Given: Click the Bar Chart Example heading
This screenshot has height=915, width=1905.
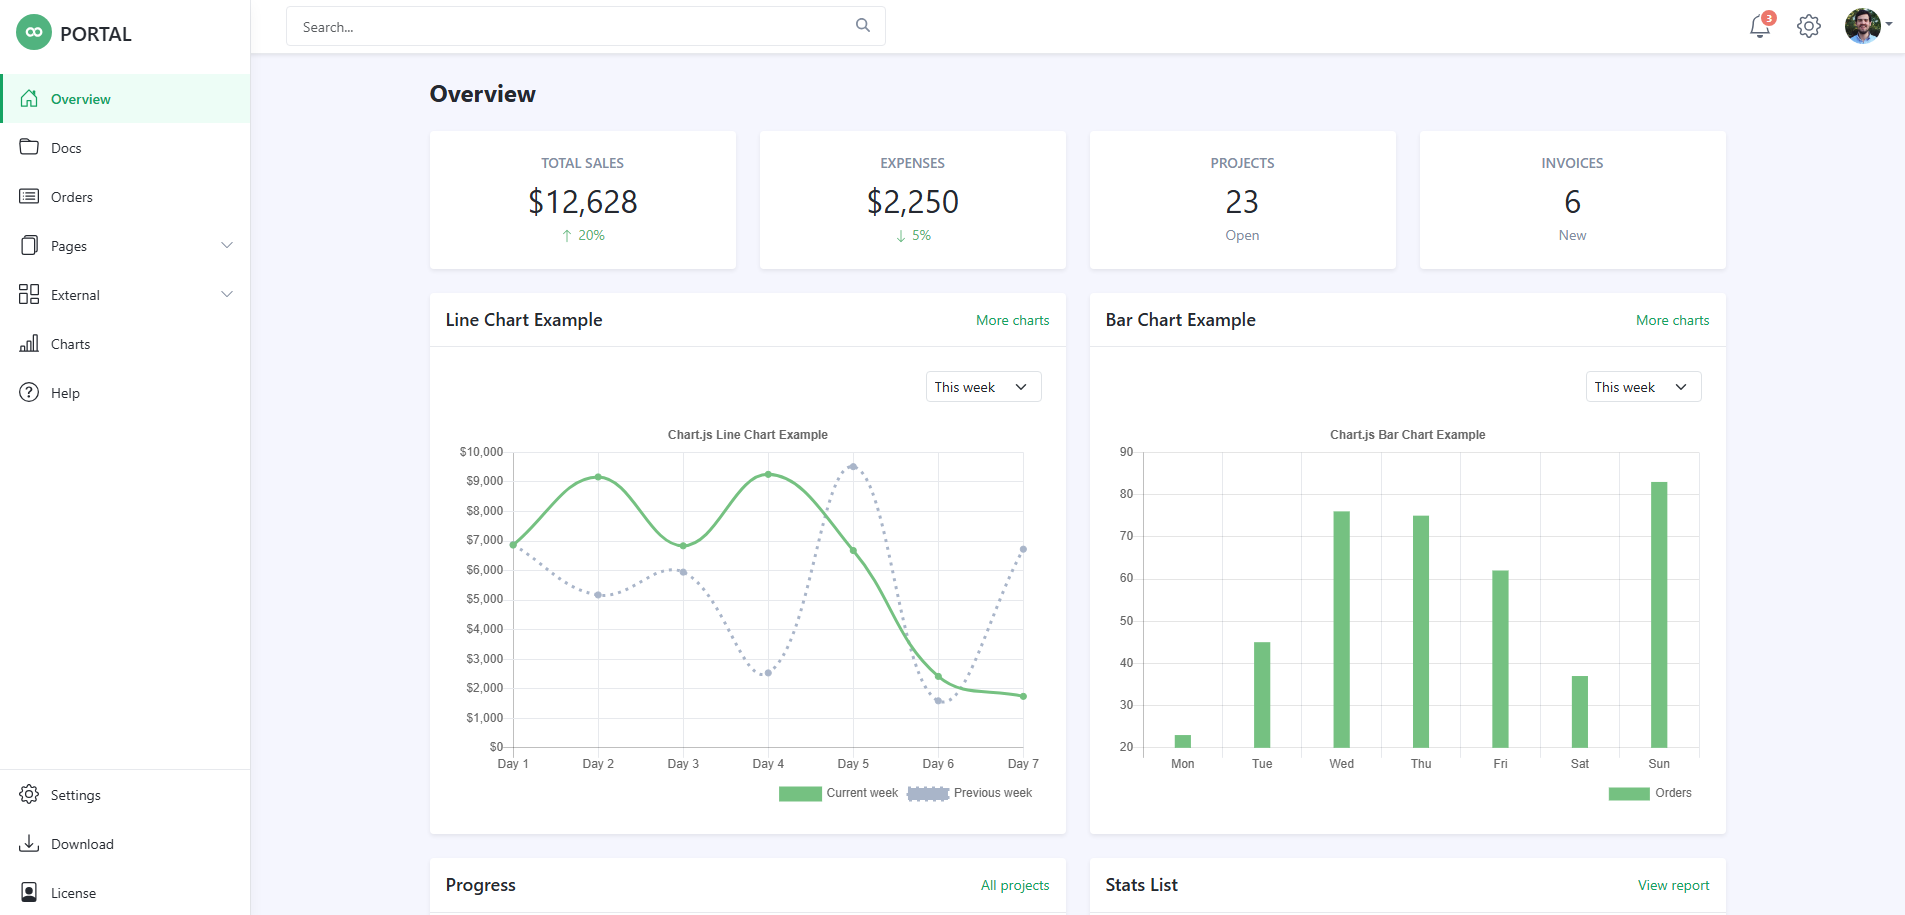Looking at the screenshot, I should pos(1181,320).
